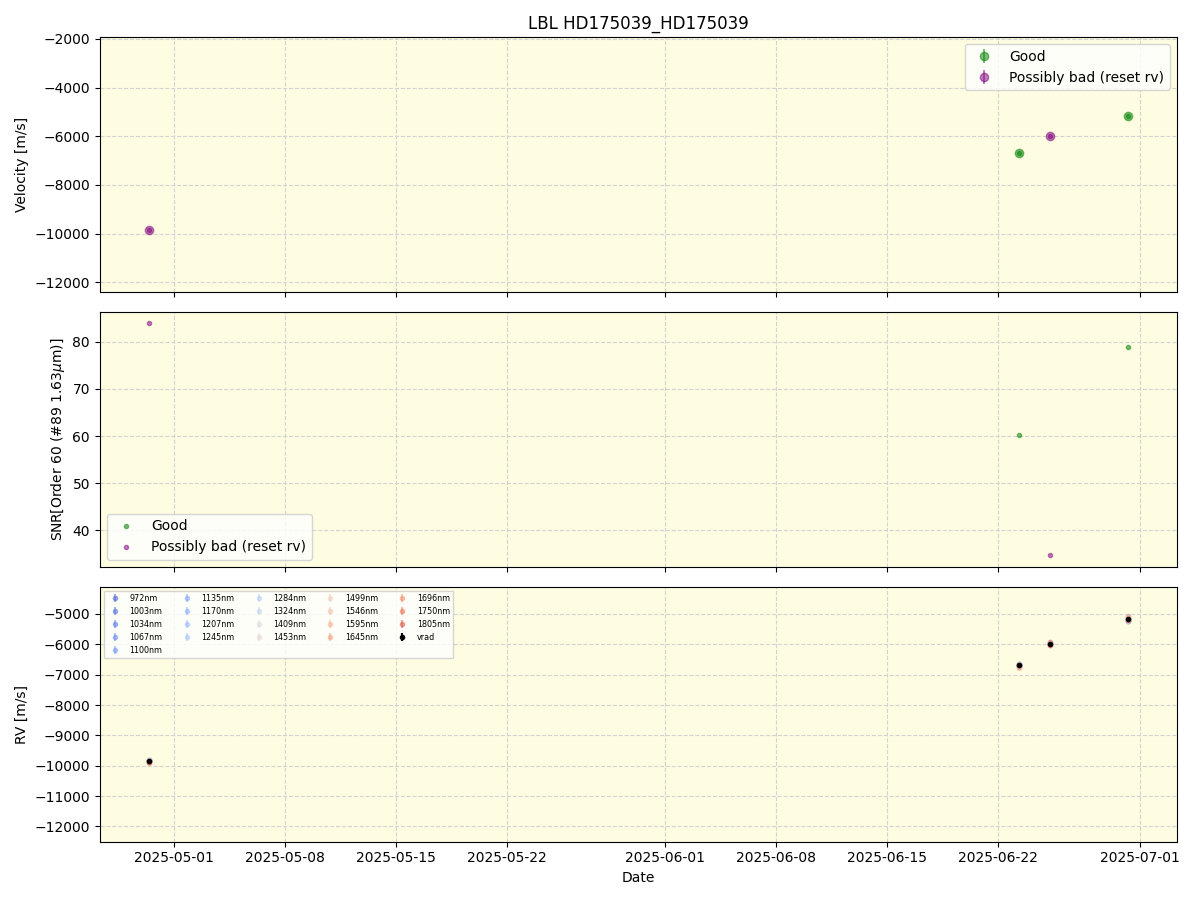Click the lowest purple SNR point near 35
Image resolution: width=1200 pixels, height=900 pixels.
[x=1050, y=555]
